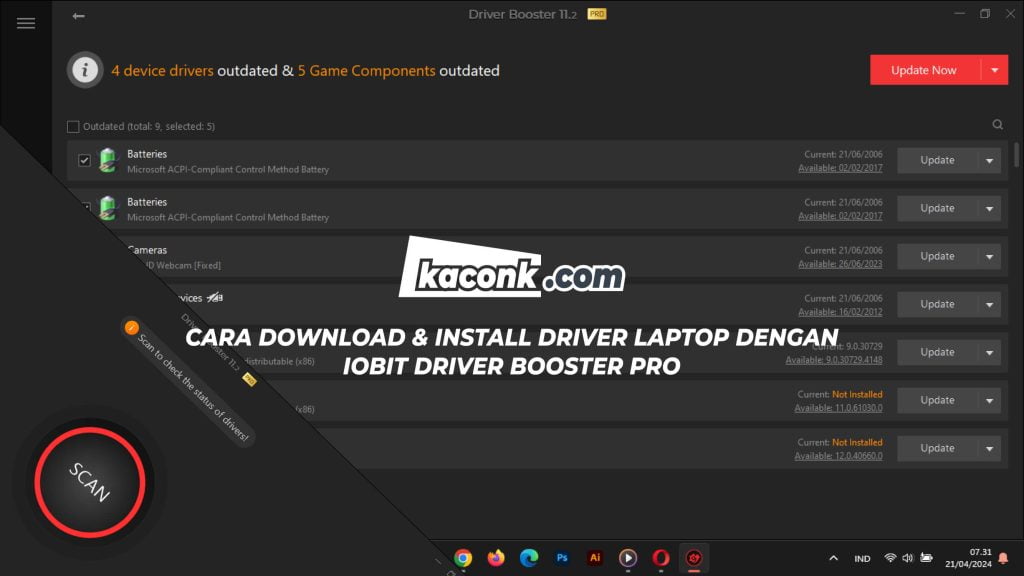Update the second Batteries driver

[x=937, y=208]
